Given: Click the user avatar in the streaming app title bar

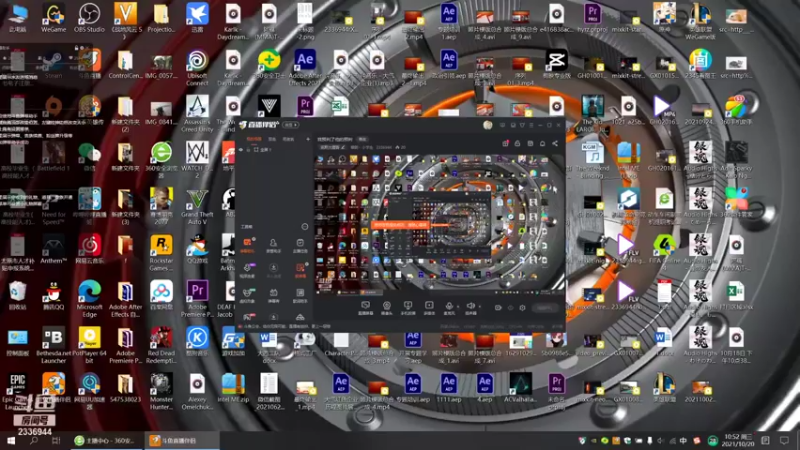Looking at the screenshot, I should (488, 125).
